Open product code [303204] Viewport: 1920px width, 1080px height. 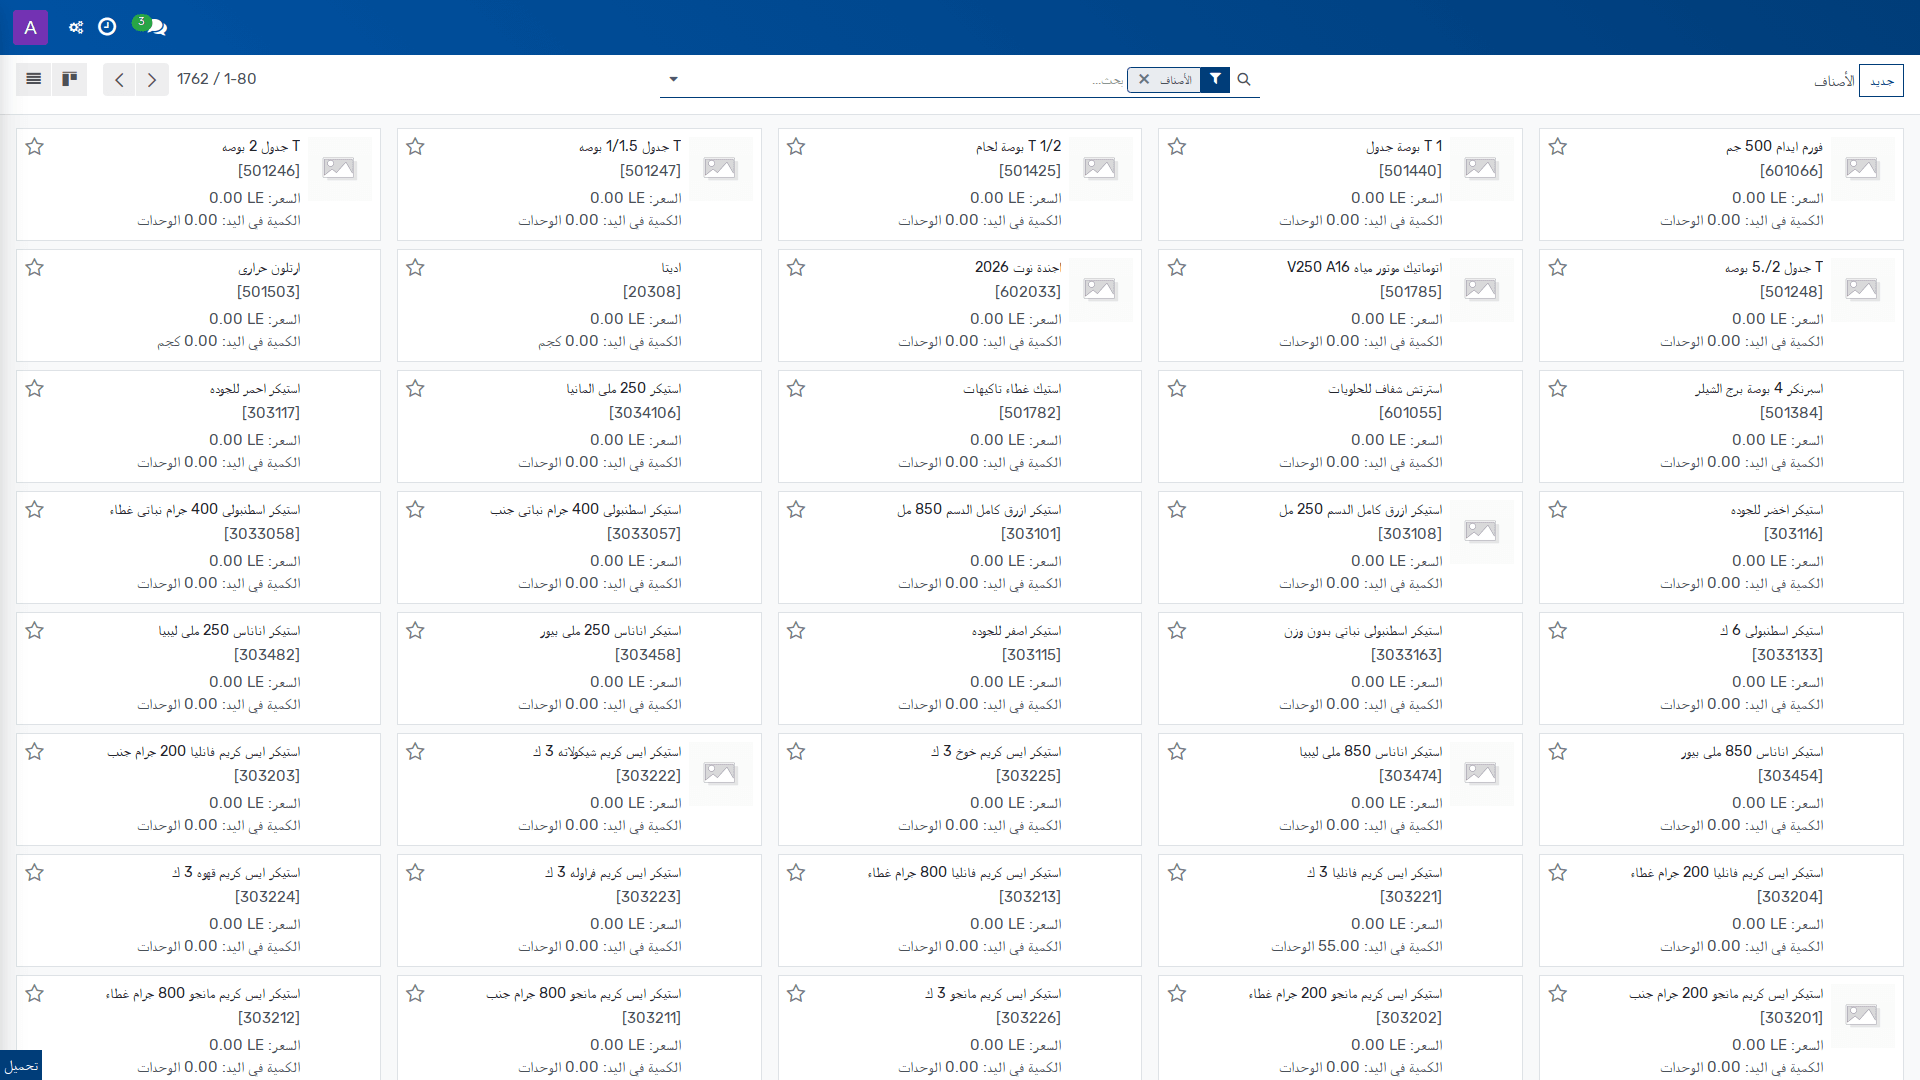point(1790,897)
